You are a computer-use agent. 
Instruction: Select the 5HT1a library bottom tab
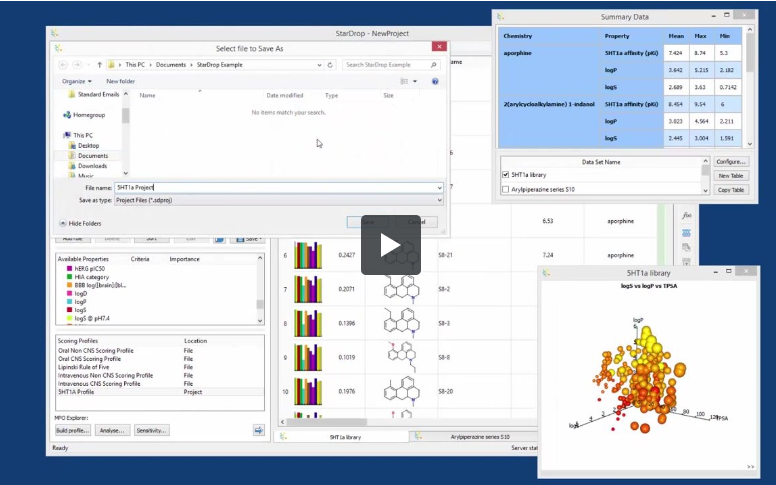(345, 437)
